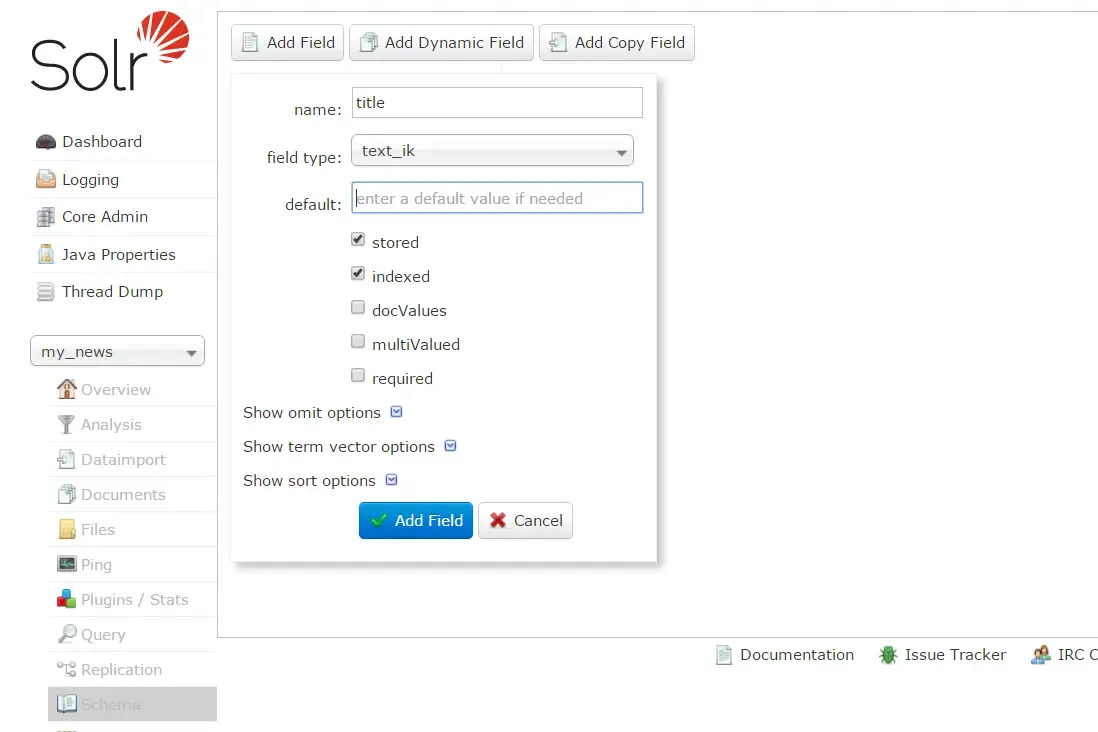Click the Solr logo
The height and width of the screenshot is (732, 1098).
[110, 51]
